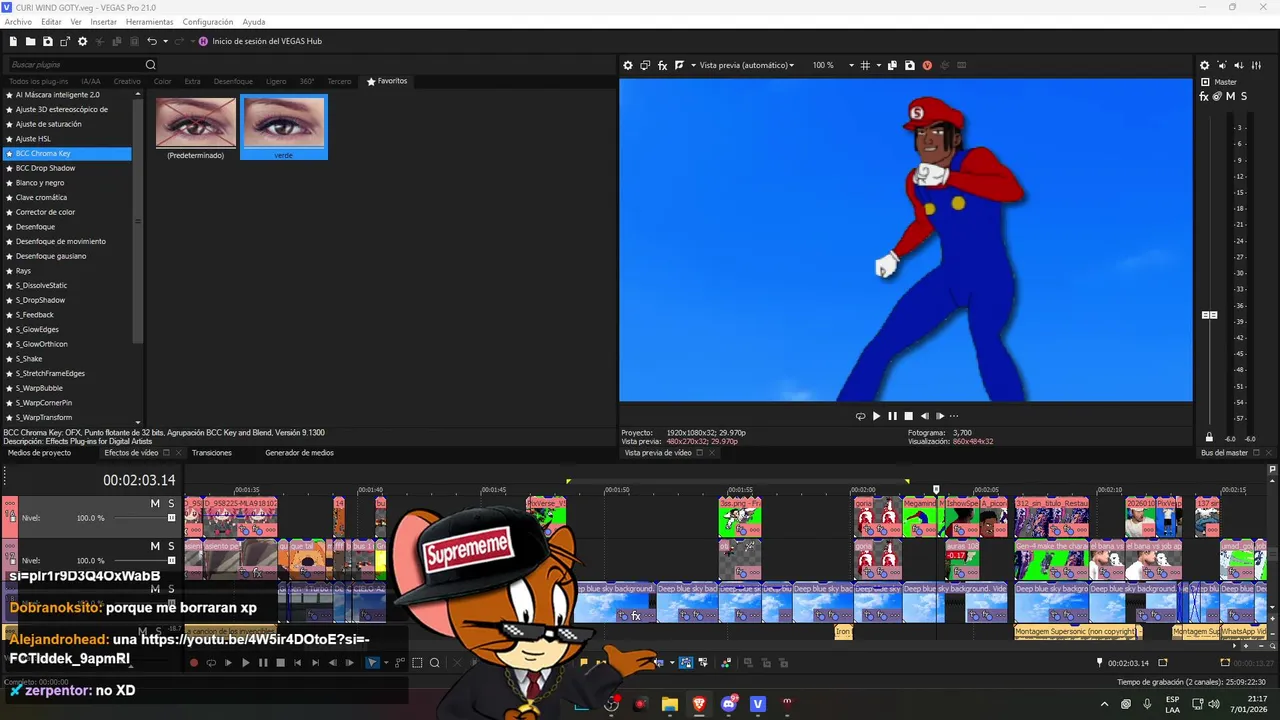The width and height of the screenshot is (1280, 720).
Task: Start recording with the red record button
Action: coord(194,663)
